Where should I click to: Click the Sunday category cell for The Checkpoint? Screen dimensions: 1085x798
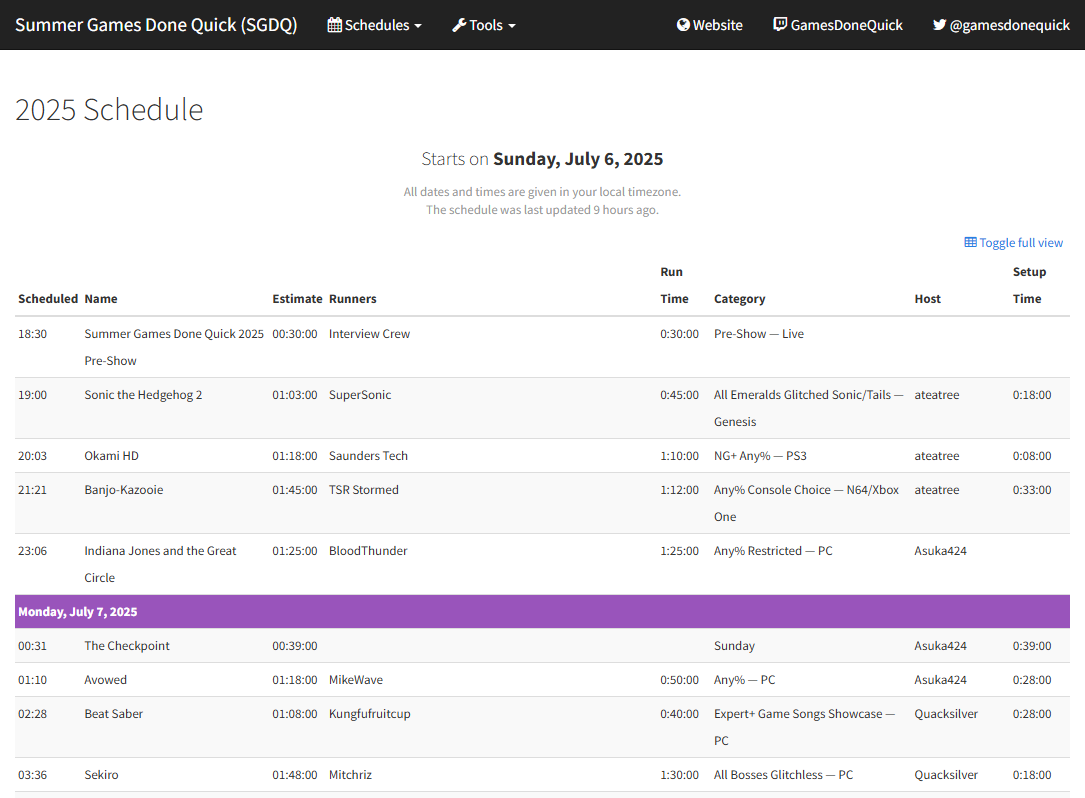[735, 646]
